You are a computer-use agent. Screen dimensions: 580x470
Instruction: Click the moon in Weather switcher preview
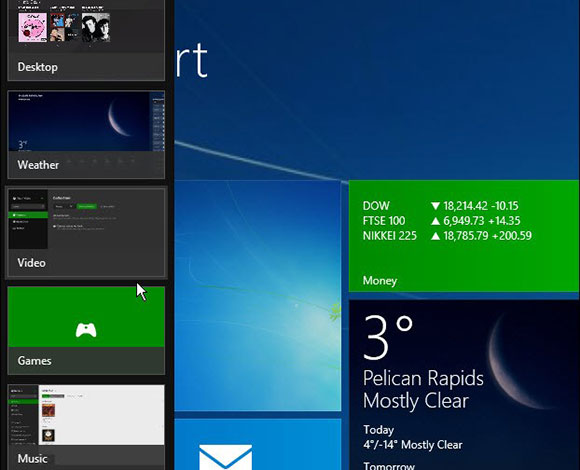click(119, 118)
